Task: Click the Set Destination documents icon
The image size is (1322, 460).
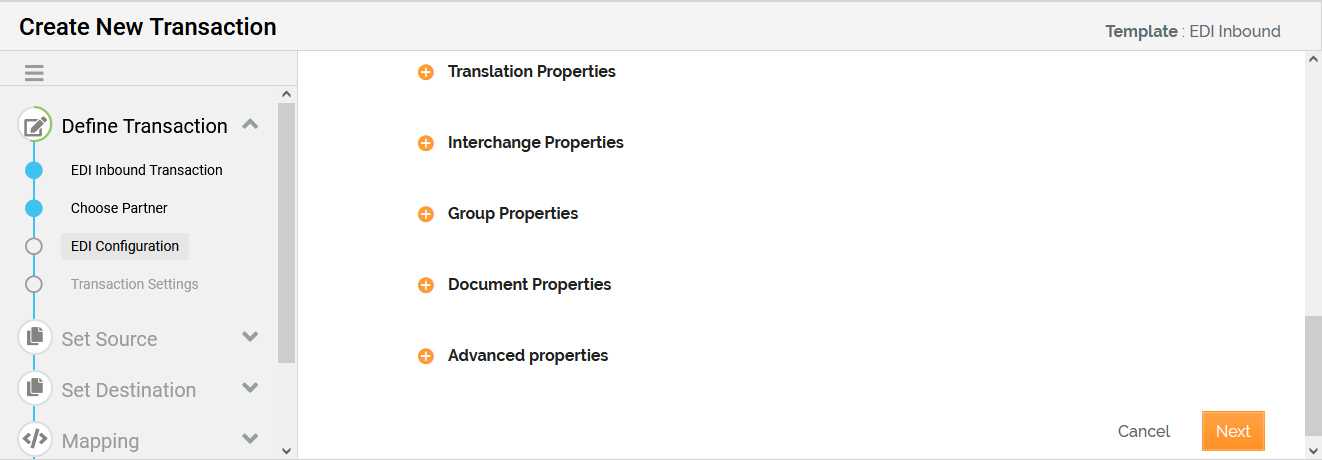Action: 35,388
